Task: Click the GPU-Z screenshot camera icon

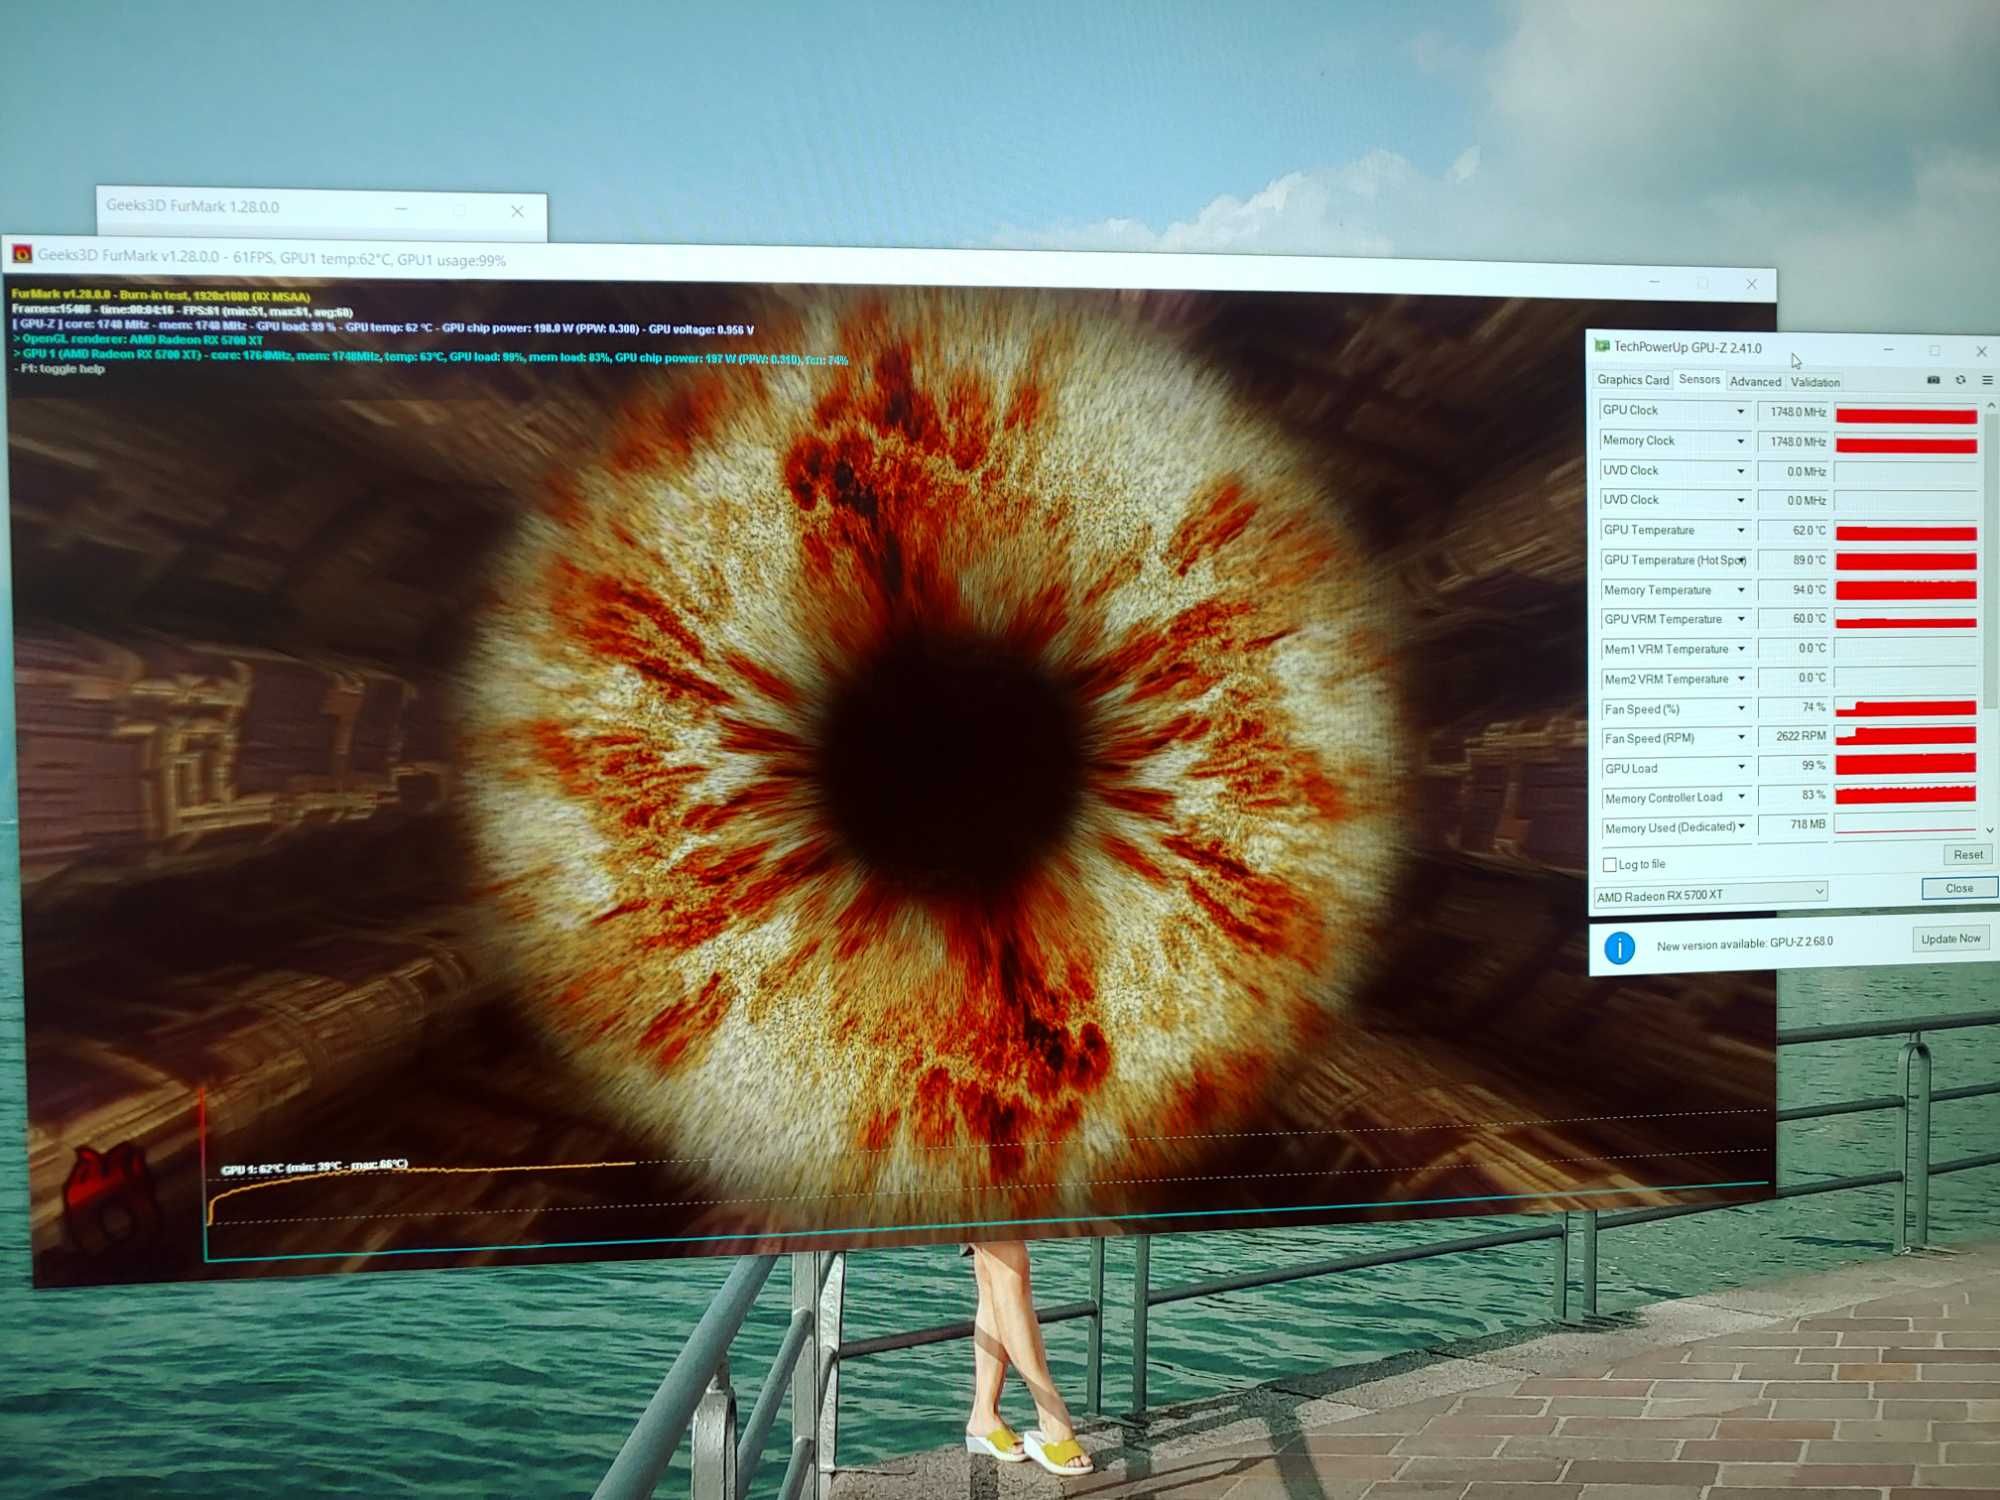Action: click(x=1933, y=380)
